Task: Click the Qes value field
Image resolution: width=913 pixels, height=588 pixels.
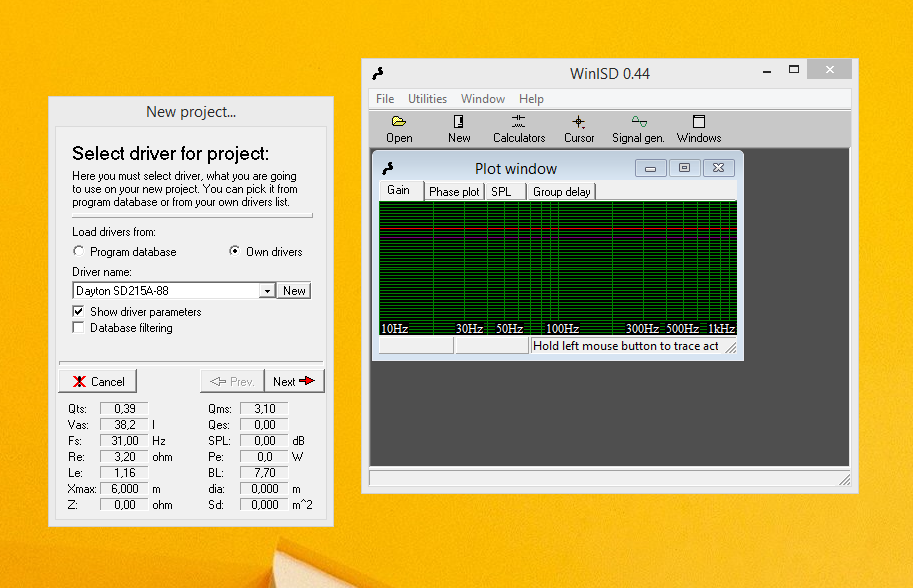Action: coord(264,424)
